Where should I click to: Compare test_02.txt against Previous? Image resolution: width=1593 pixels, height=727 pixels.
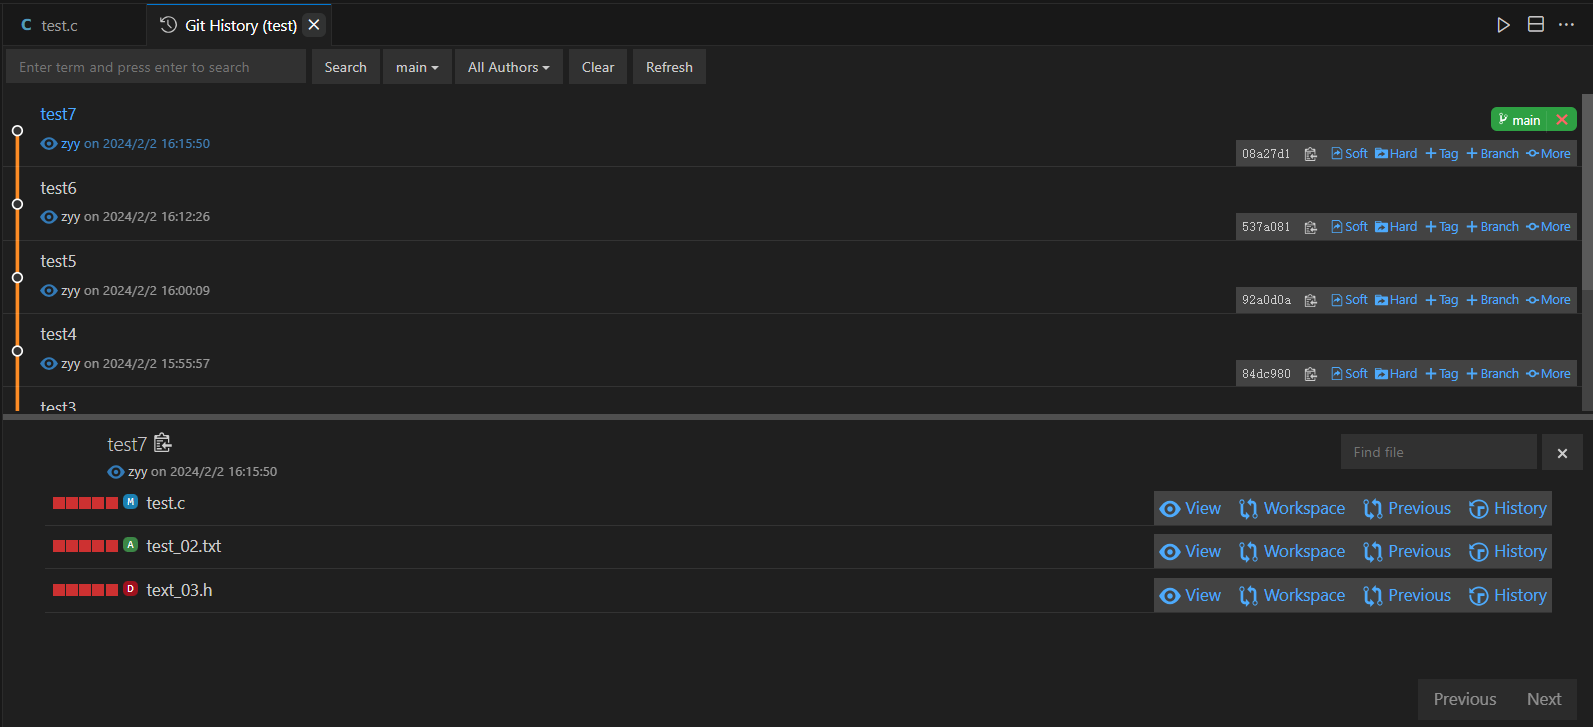1407,552
